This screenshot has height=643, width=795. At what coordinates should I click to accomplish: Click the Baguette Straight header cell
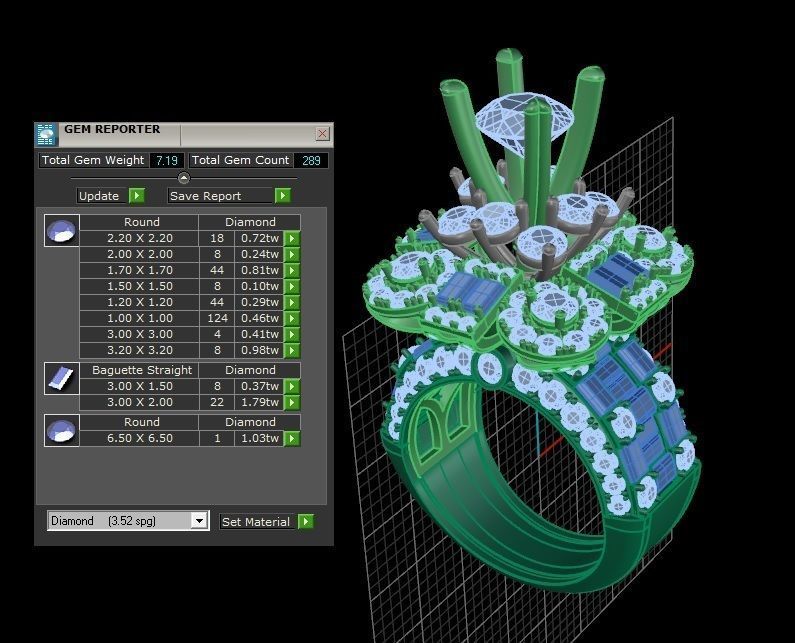[x=139, y=370]
